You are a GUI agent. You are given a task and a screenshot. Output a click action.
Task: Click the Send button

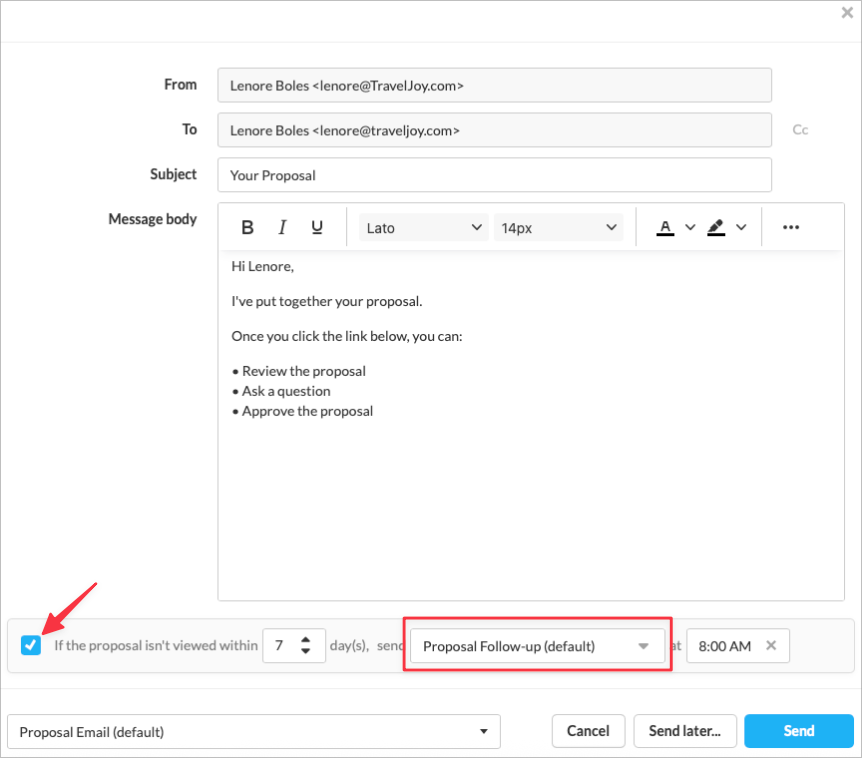[798, 731]
